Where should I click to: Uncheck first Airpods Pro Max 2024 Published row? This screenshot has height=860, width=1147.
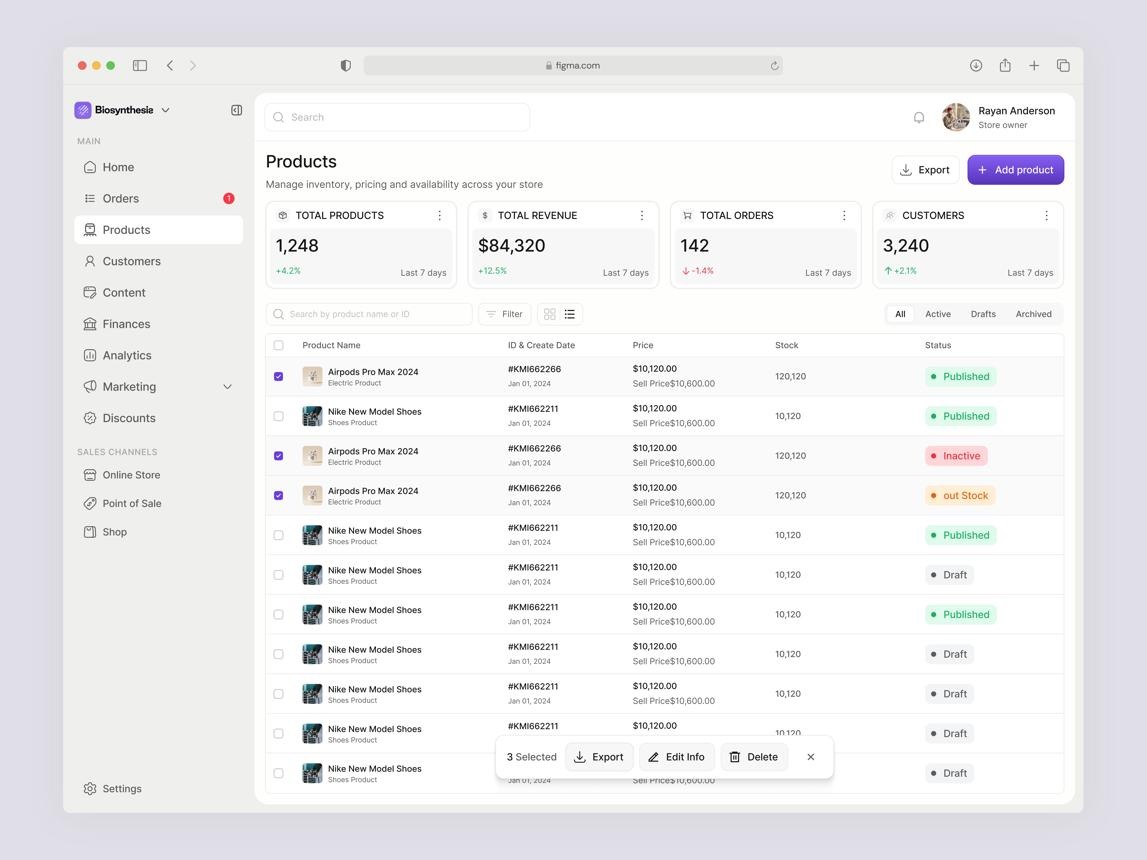pos(278,377)
